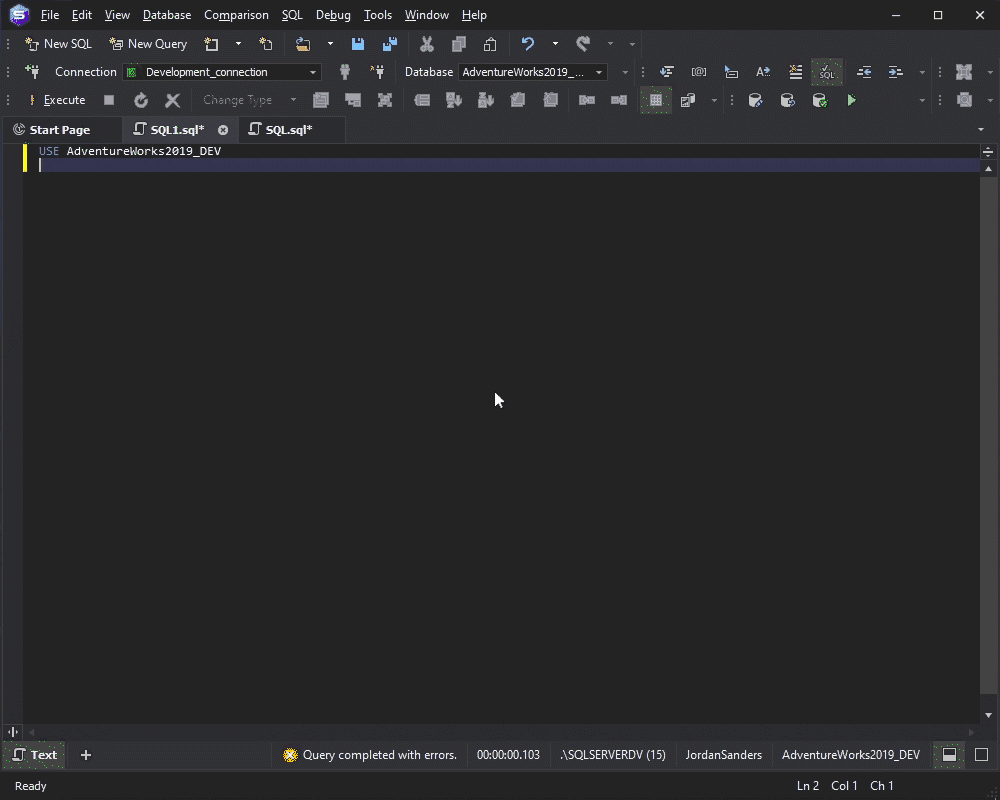
Task: Click the database with pencil icon
Action: click(x=756, y=100)
